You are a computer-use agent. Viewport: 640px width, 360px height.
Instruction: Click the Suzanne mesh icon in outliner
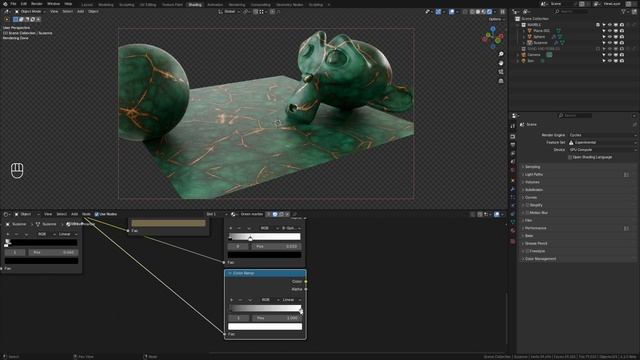pyautogui.click(x=529, y=42)
